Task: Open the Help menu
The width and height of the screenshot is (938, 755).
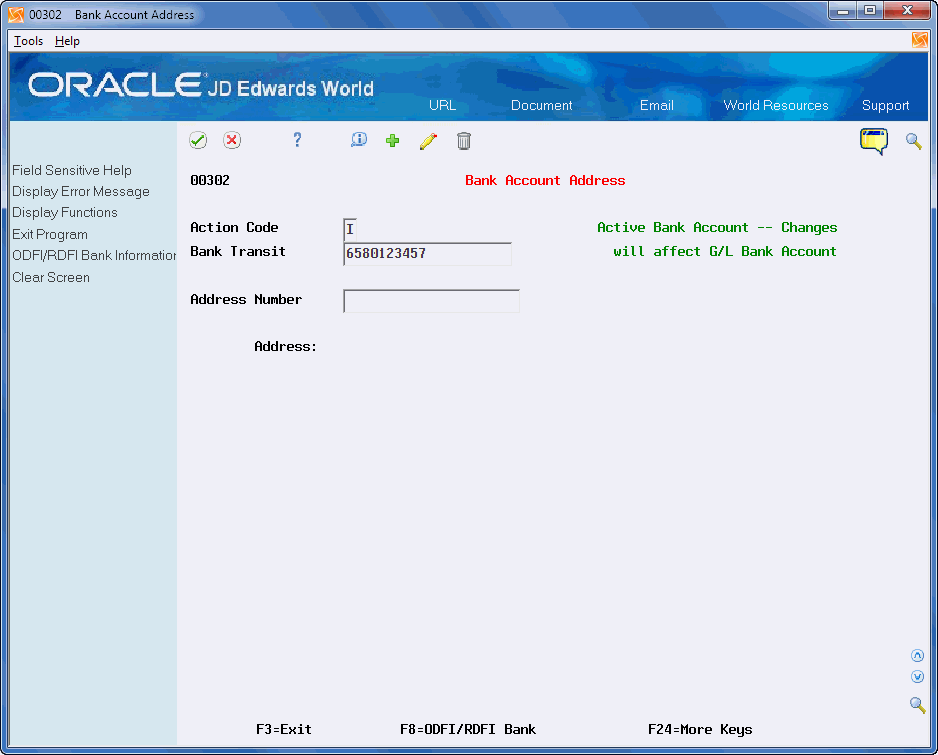Action: pyautogui.click(x=67, y=41)
